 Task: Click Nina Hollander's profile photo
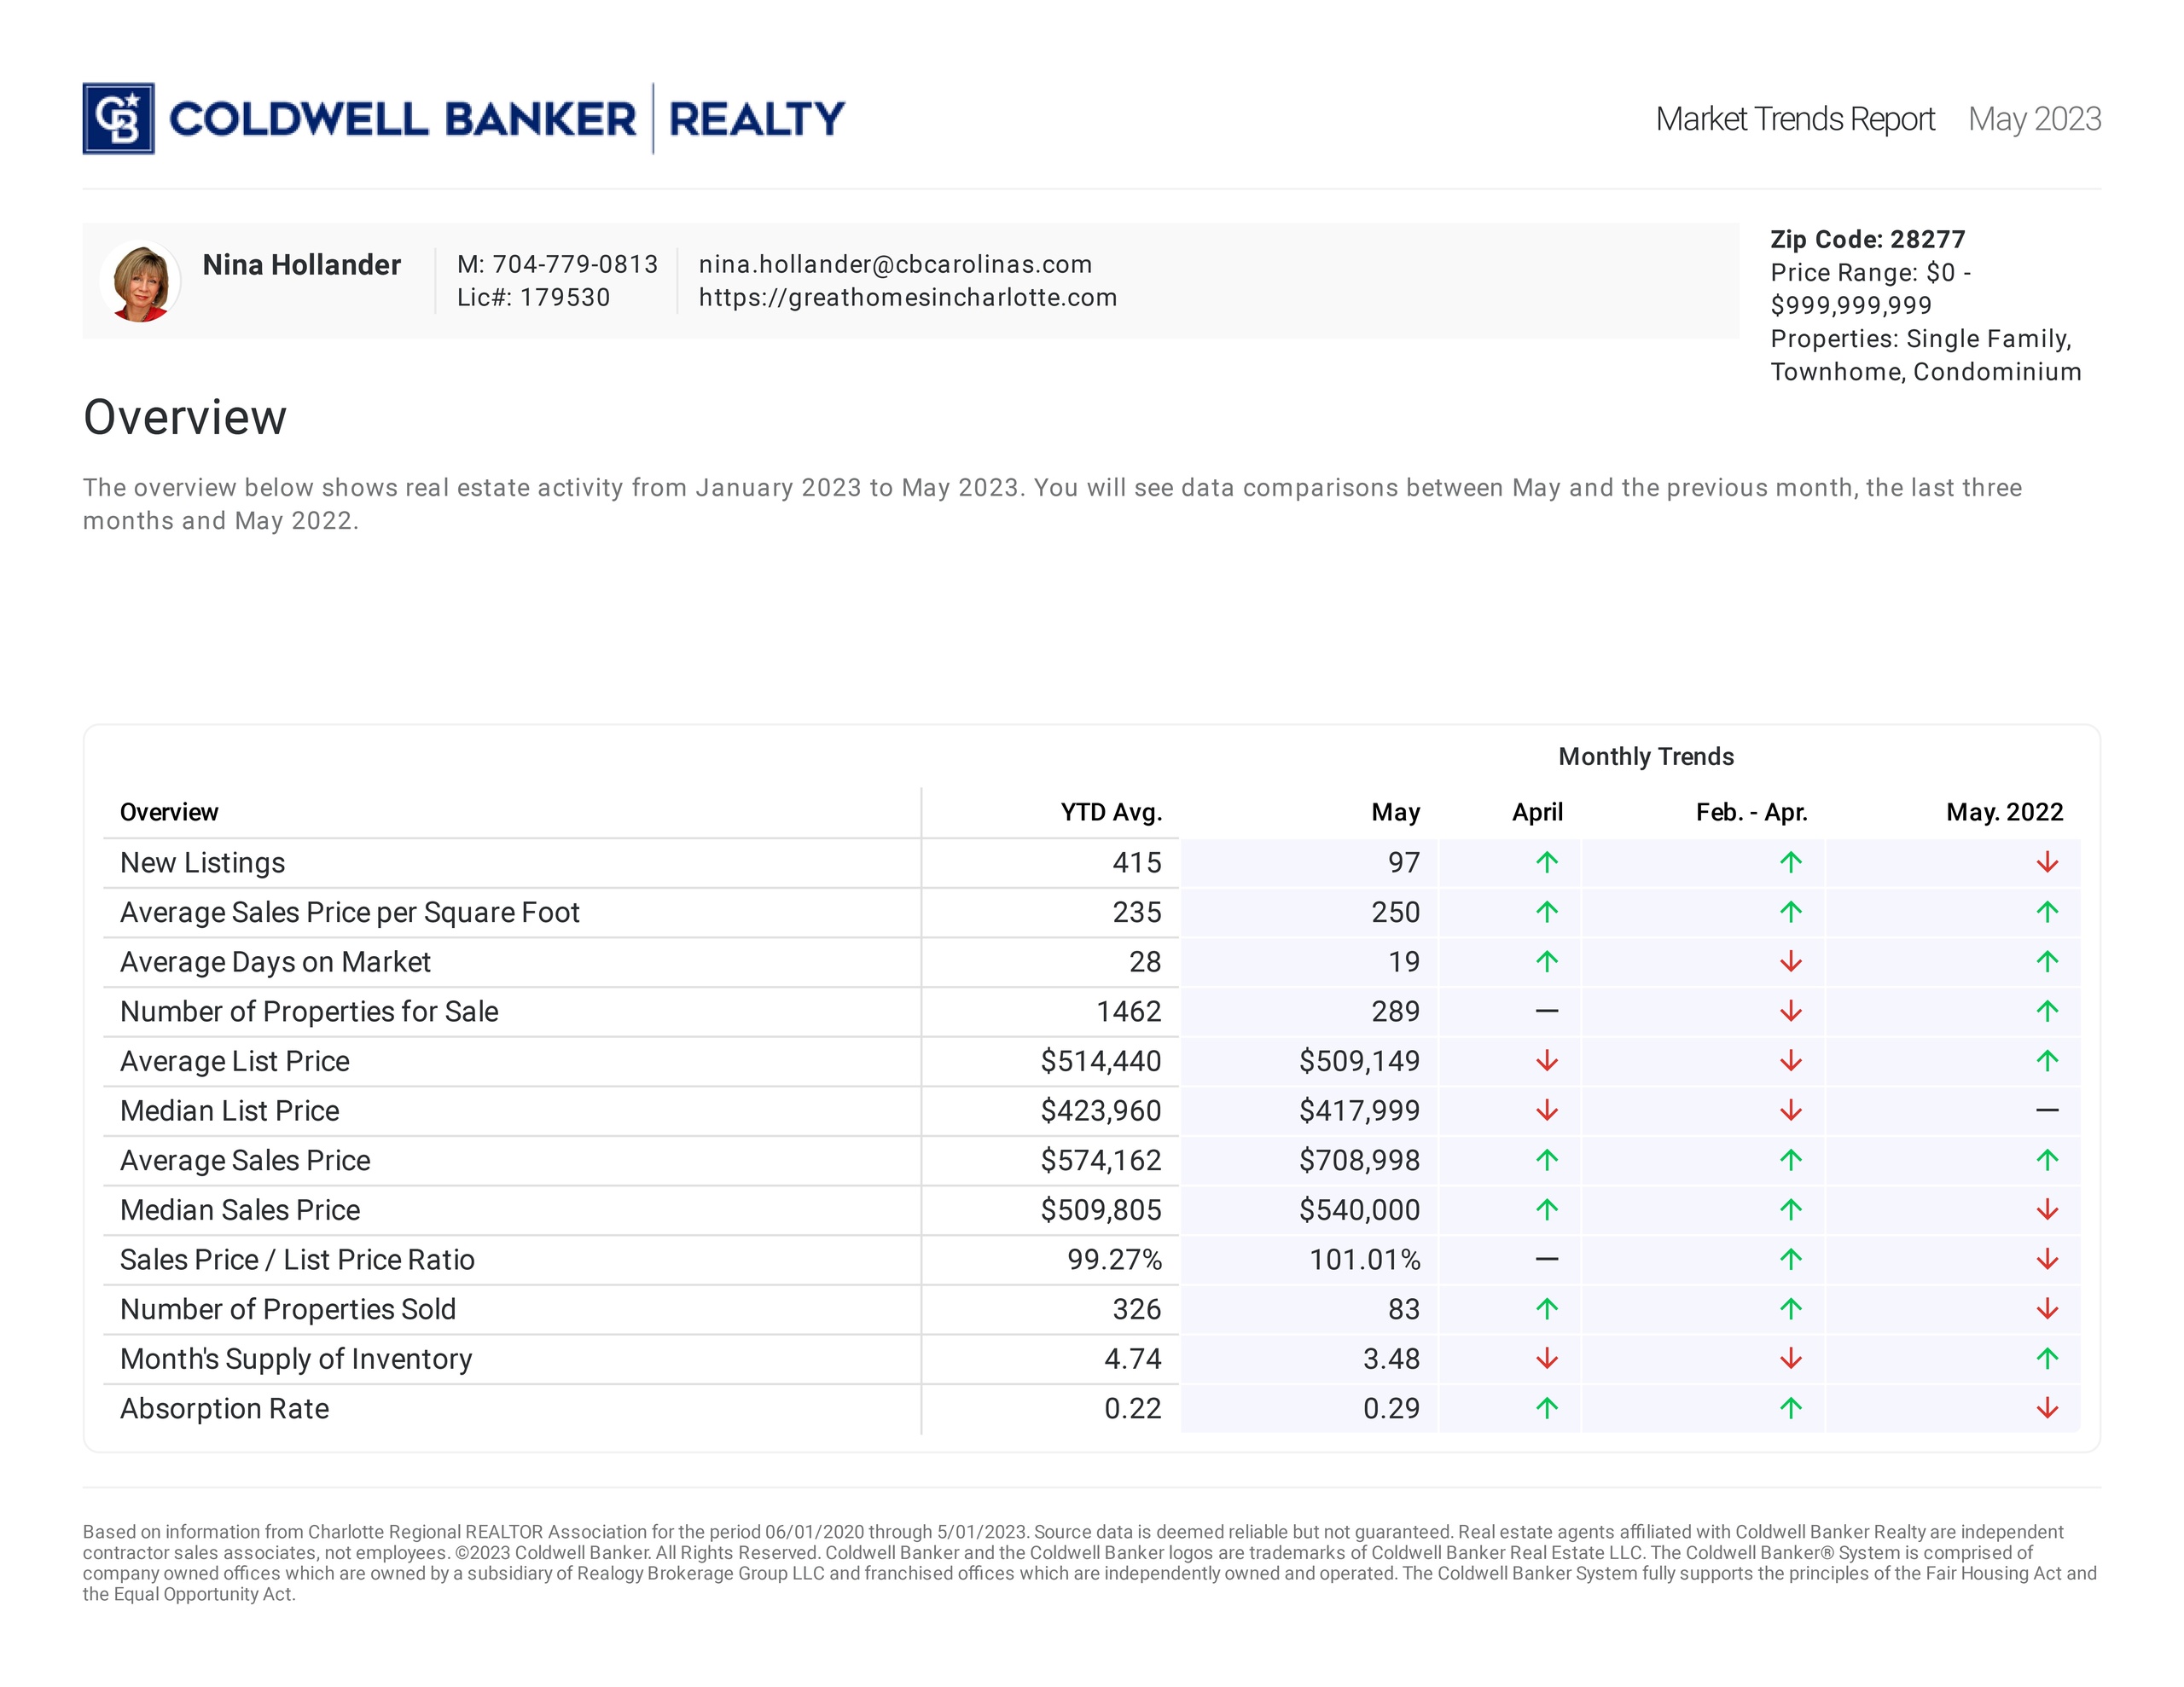(141, 282)
